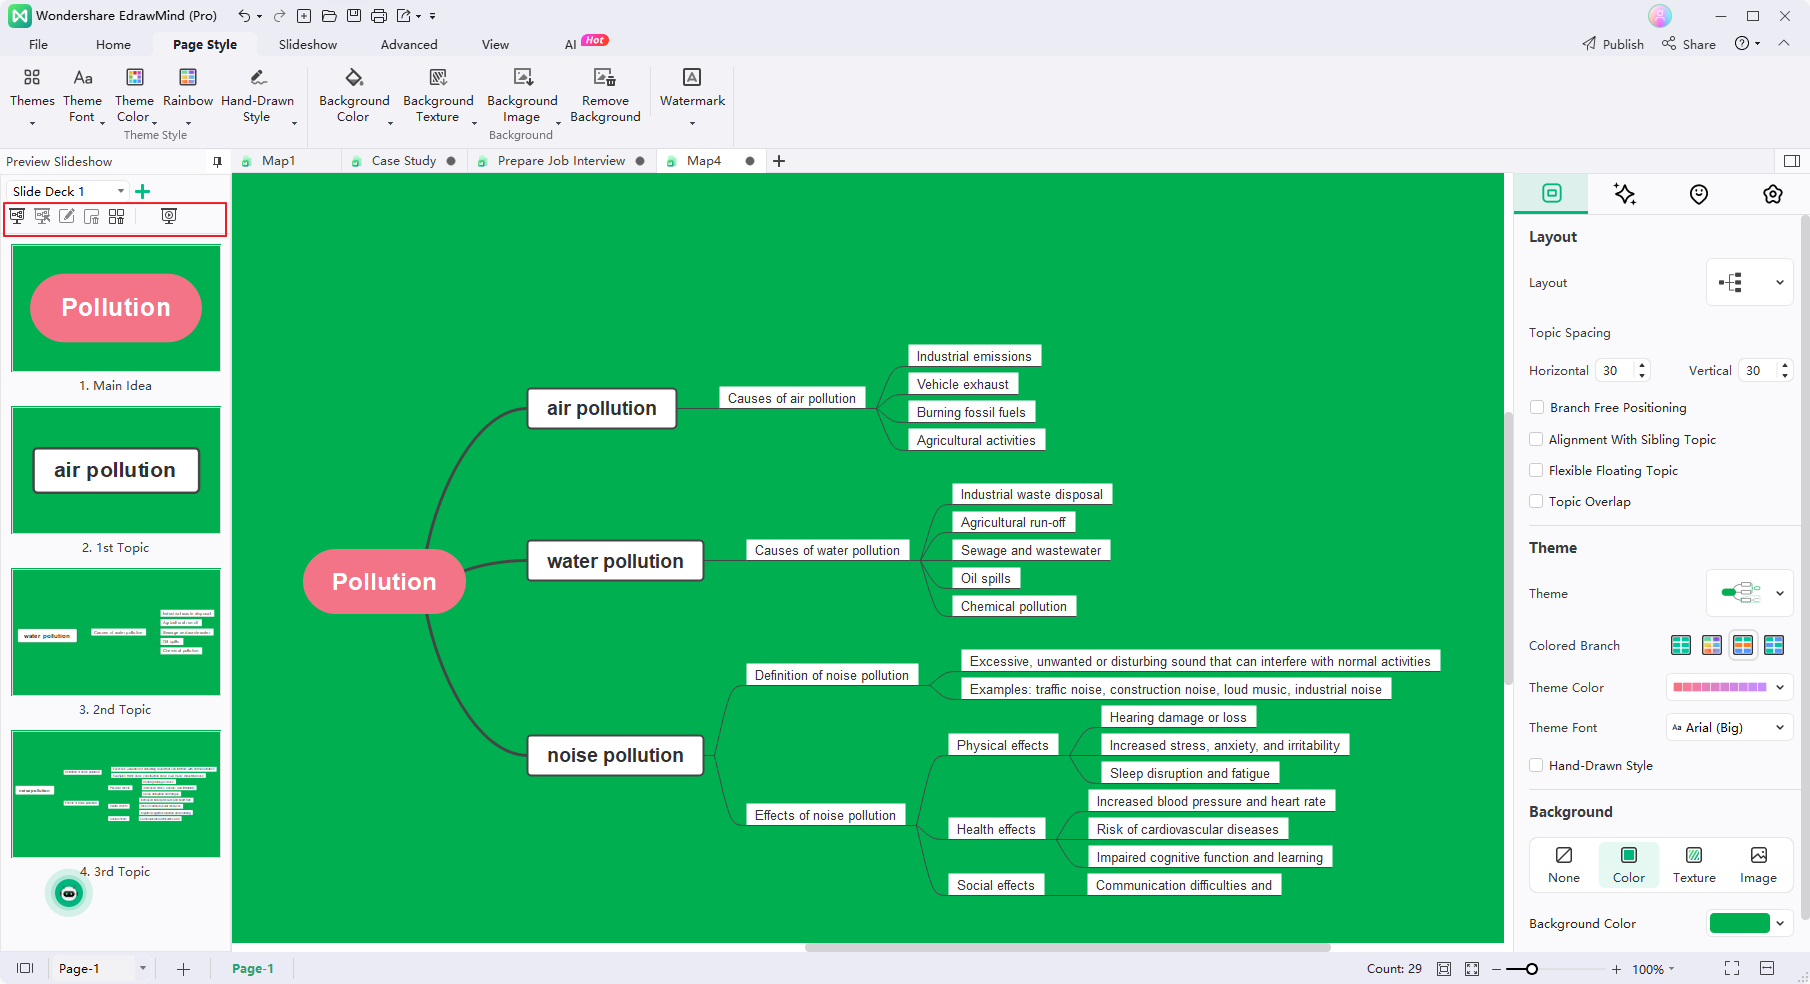Select the '1. Main Idea' slide thumbnail

(x=116, y=308)
